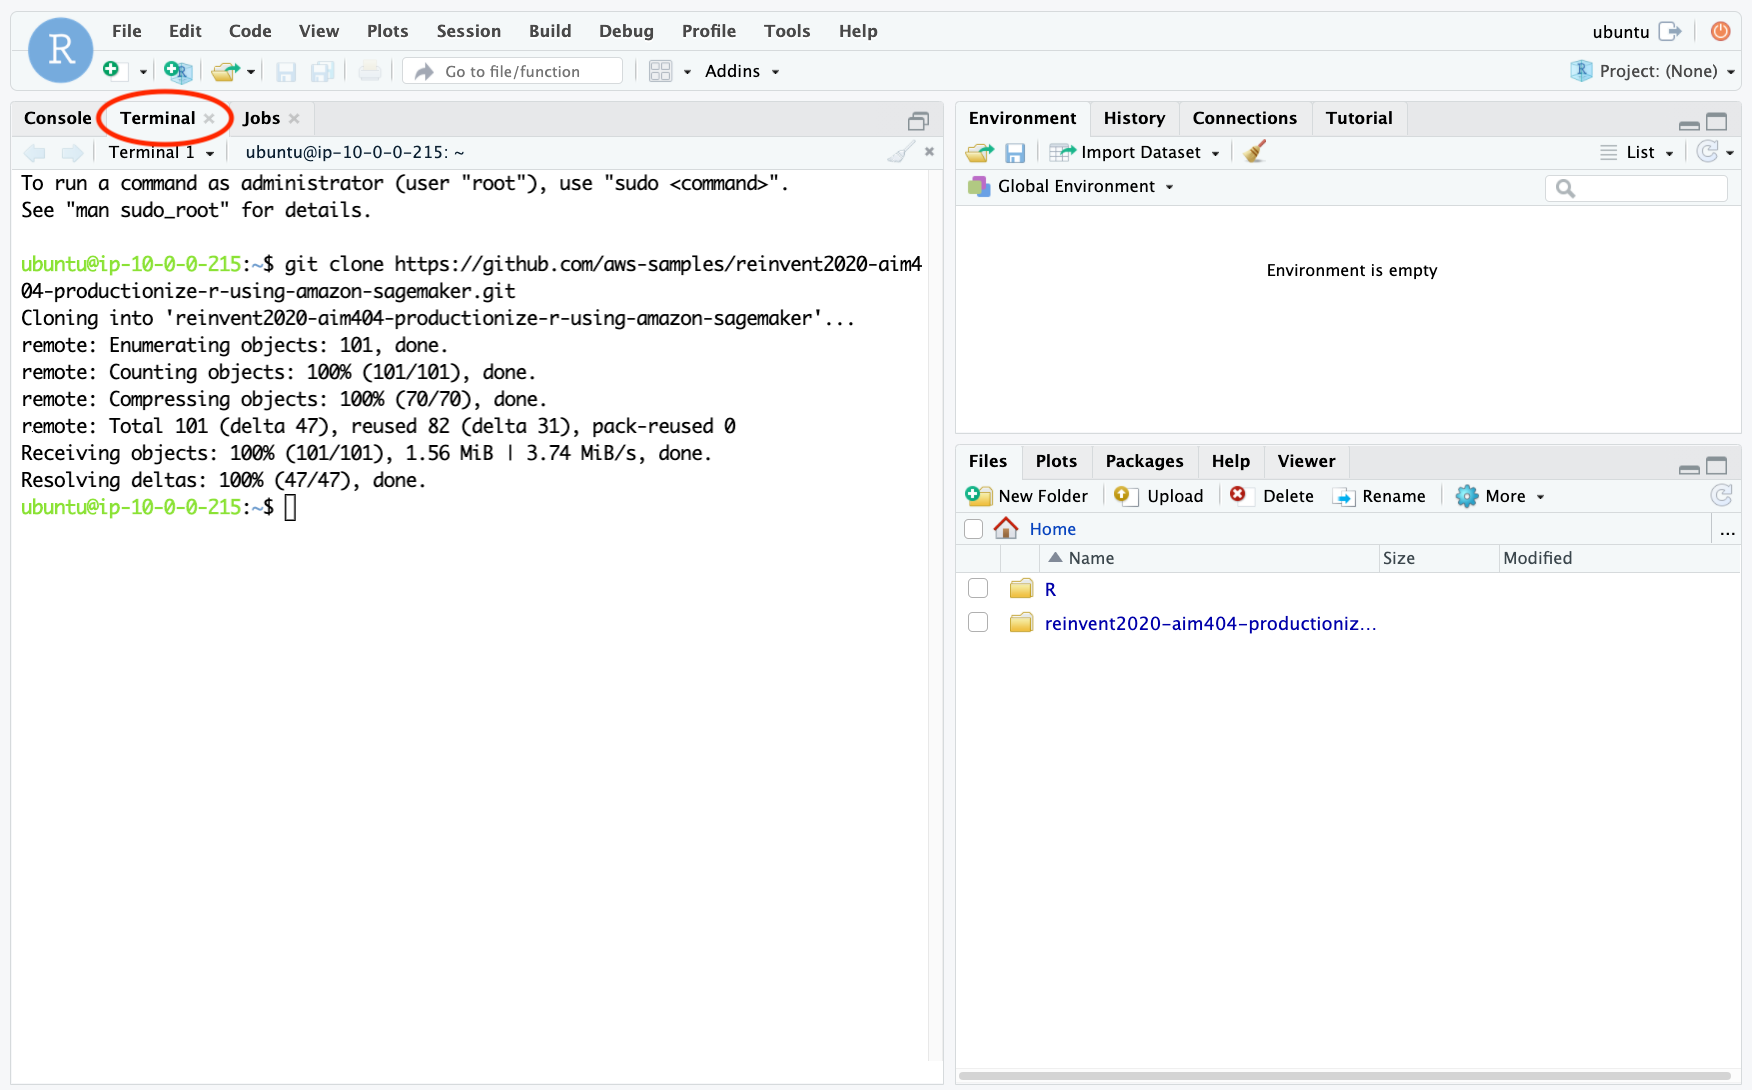
Task: Click the Home path link
Action: [1053, 529]
